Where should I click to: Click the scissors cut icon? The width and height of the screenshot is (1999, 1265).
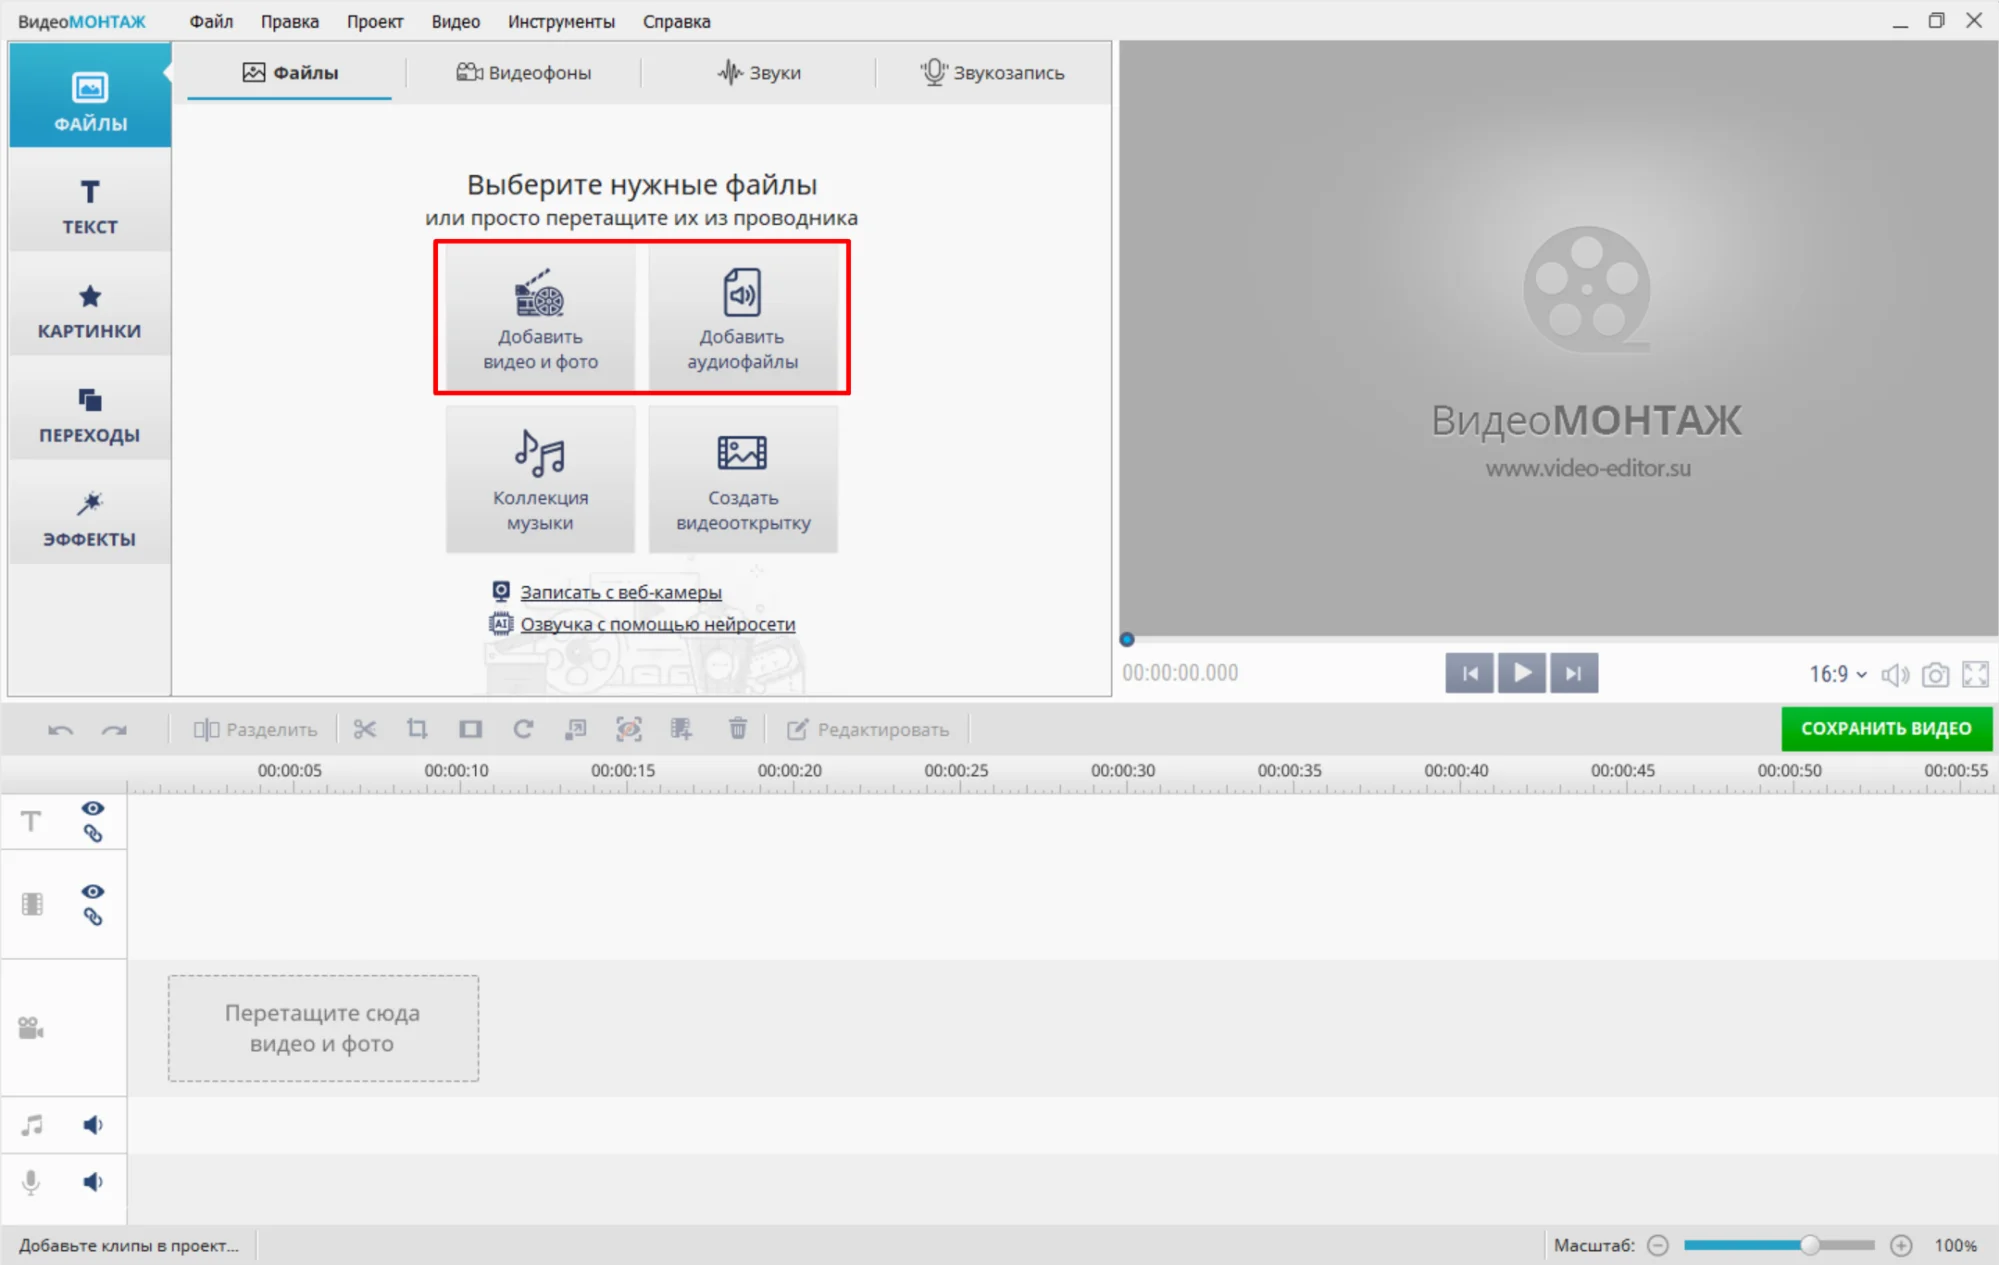click(364, 729)
